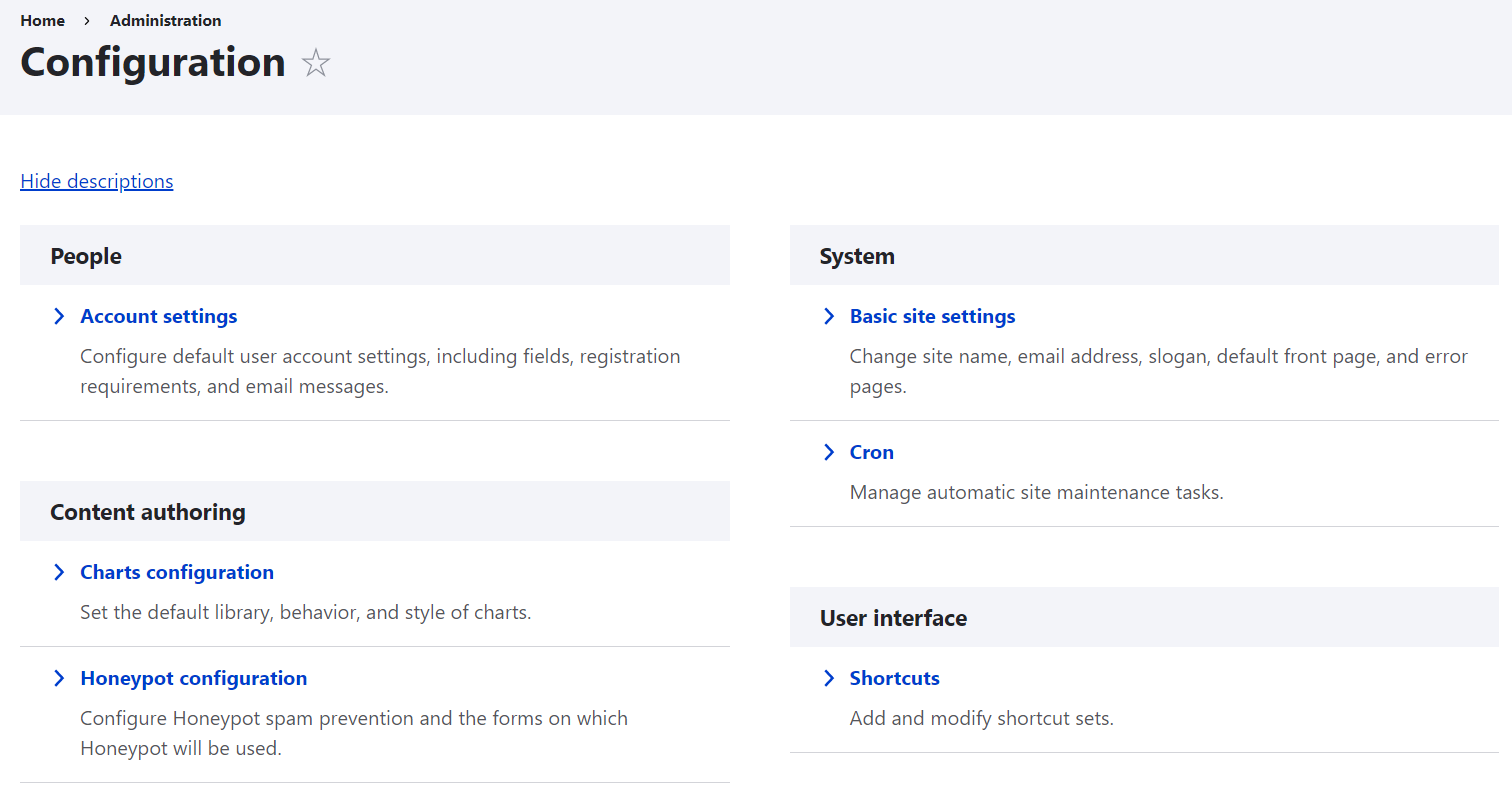1512x797 pixels.
Task: Click the chevron beside Account settings
Action: (x=59, y=316)
